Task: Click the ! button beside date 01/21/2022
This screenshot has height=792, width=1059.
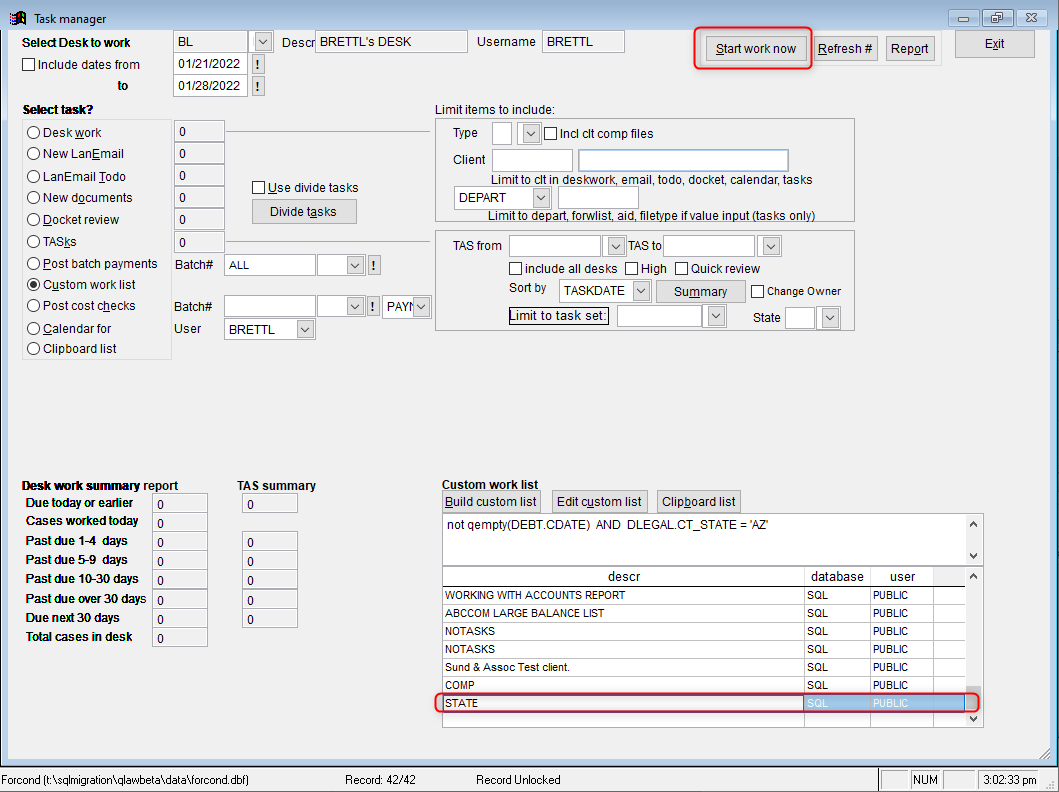Action: tap(258, 64)
